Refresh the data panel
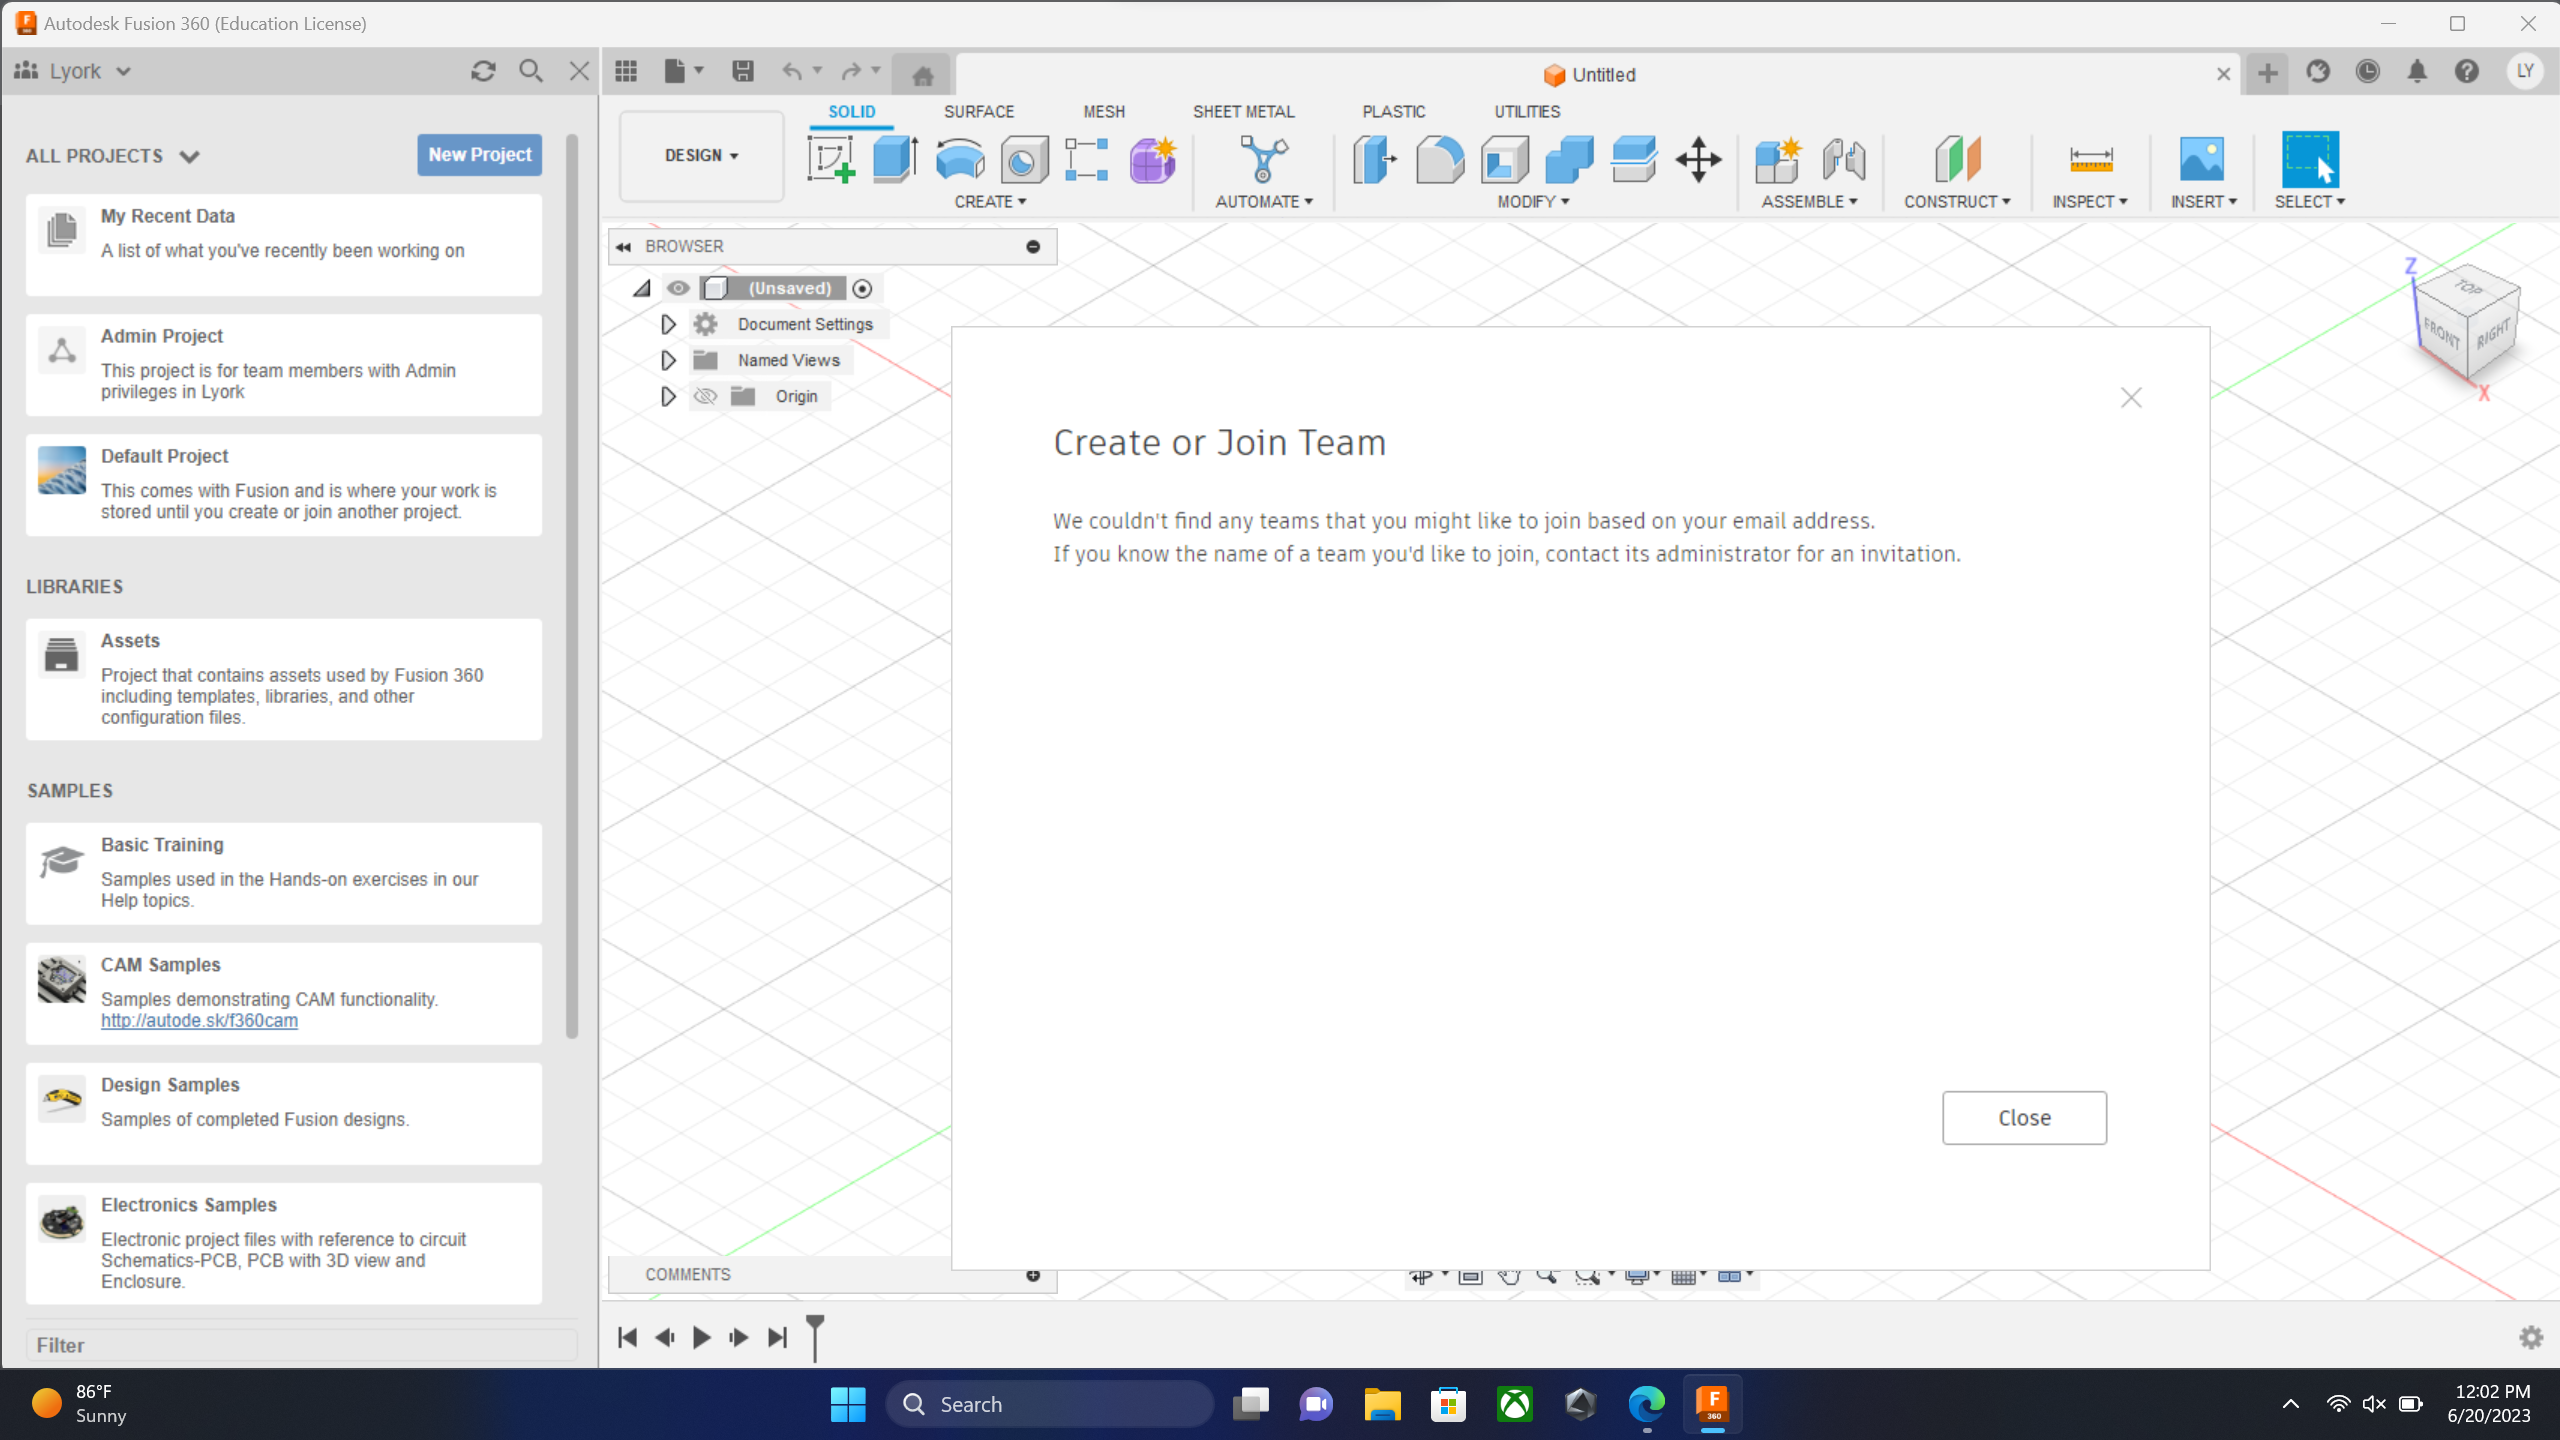 [483, 71]
